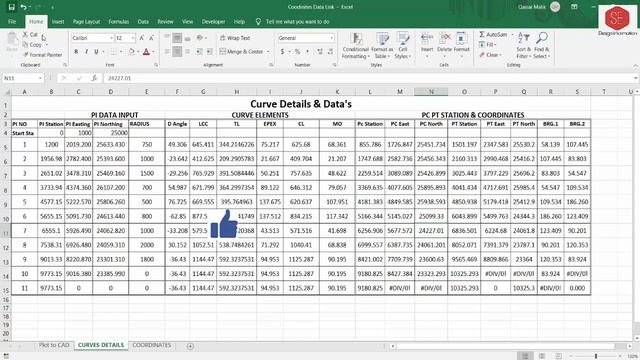Open Format as Table gallery

pos(382,45)
